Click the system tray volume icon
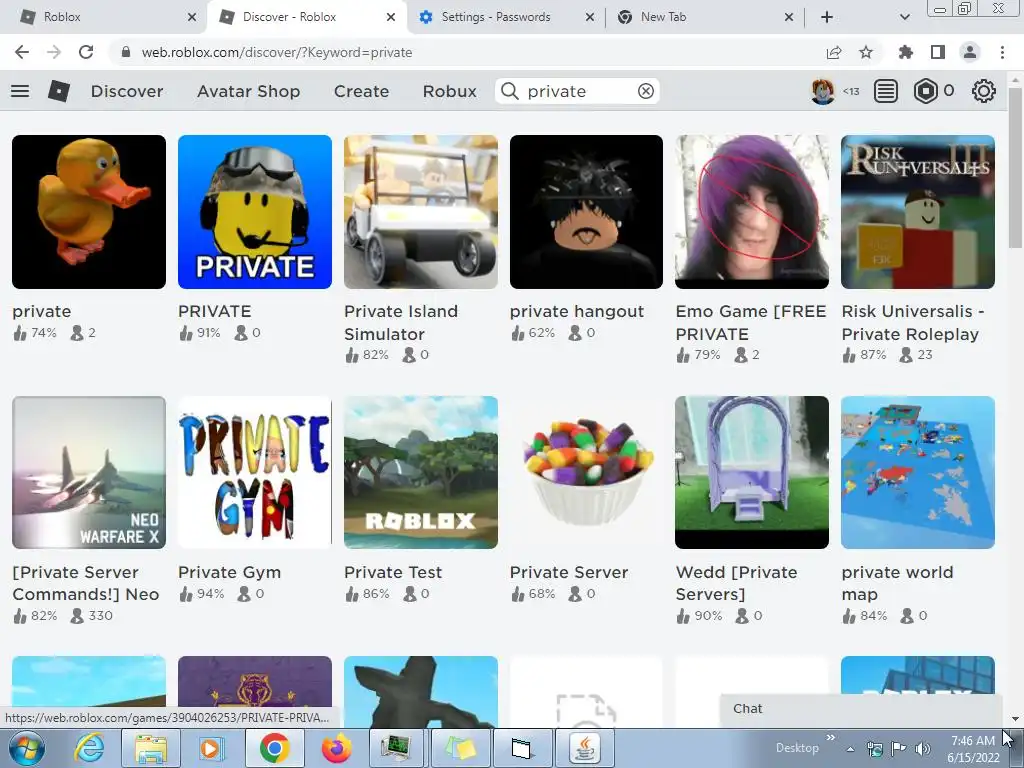The height and width of the screenshot is (768, 1024). 923,749
